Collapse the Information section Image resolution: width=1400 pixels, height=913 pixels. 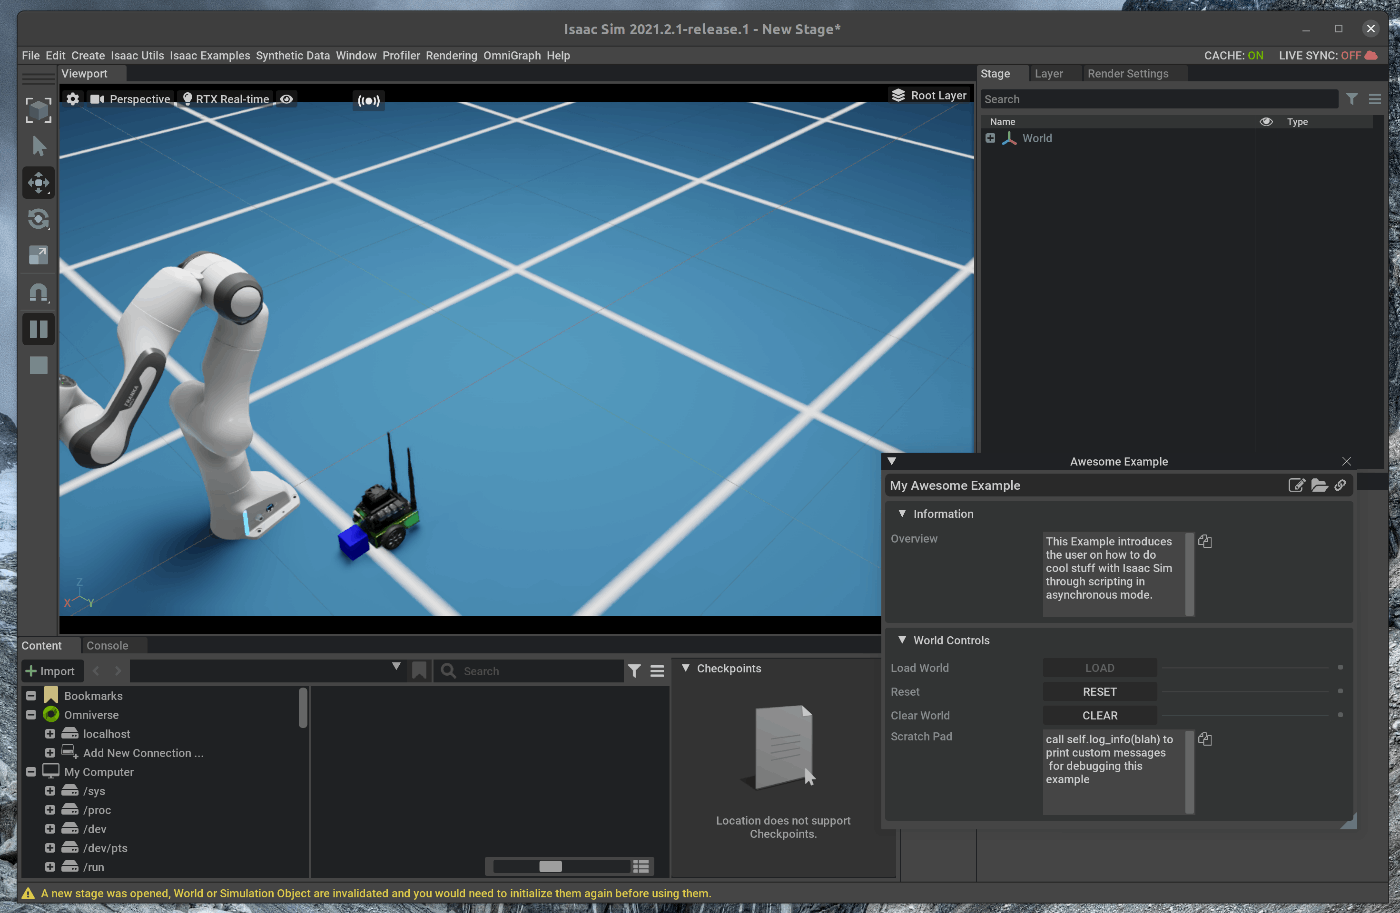902,514
